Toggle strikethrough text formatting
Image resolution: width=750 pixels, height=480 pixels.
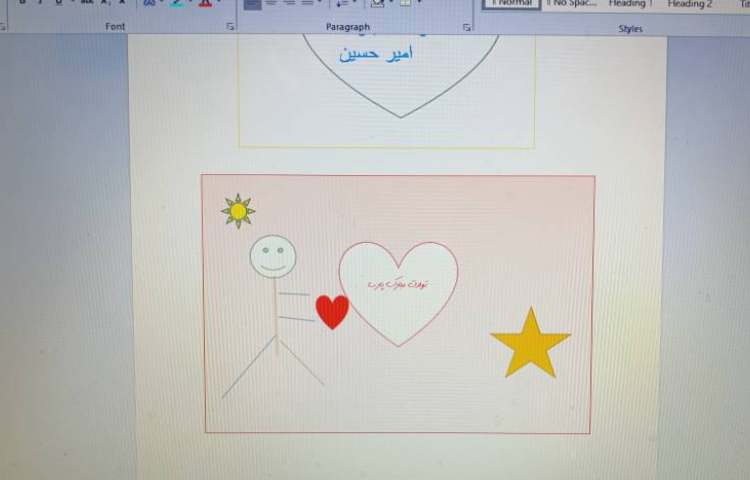[x=86, y=3]
